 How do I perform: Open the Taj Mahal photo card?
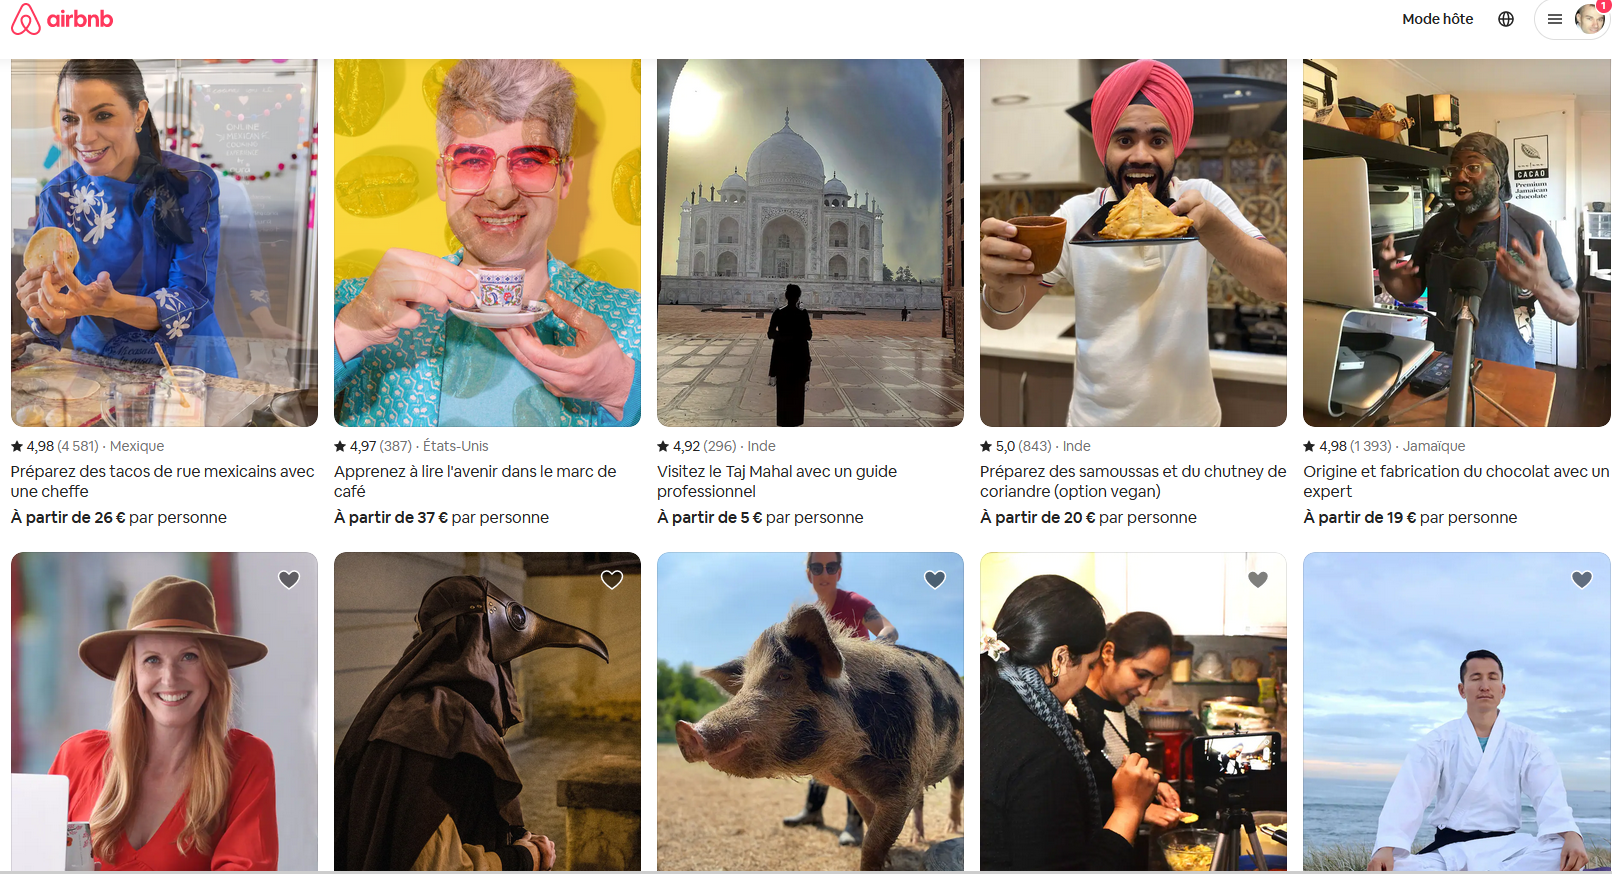pos(810,243)
